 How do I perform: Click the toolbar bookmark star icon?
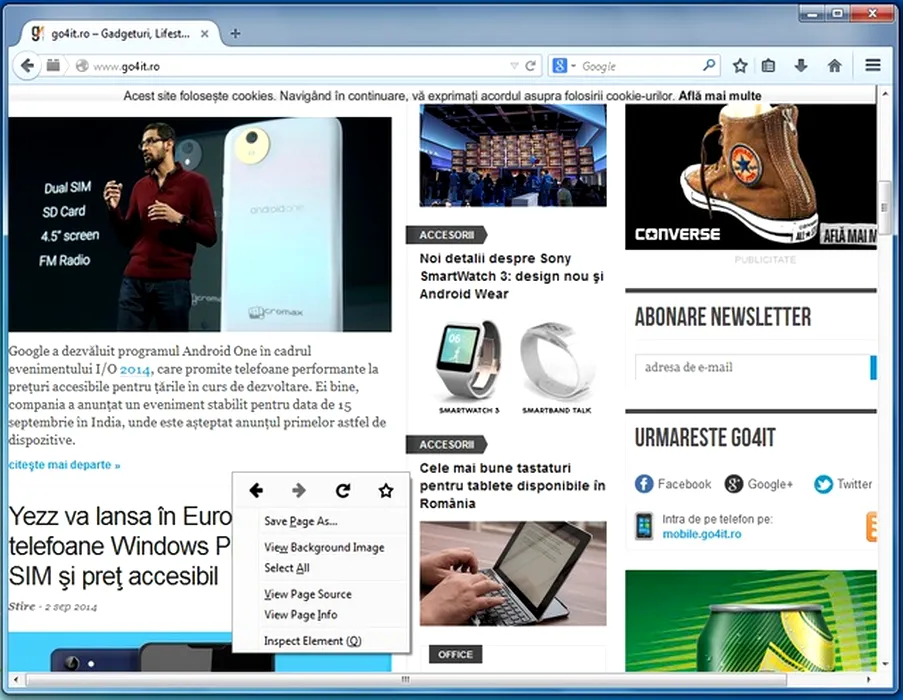(x=739, y=66)
